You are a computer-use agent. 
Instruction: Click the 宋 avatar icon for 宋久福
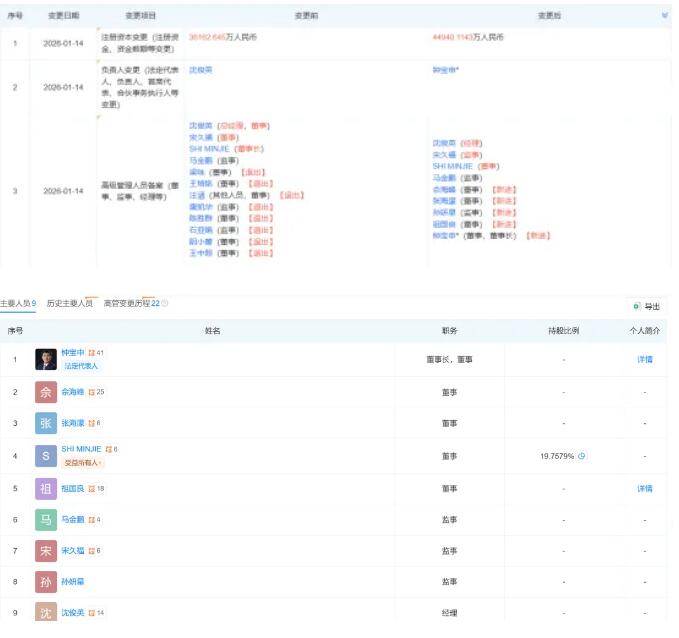tap(46, 552)
